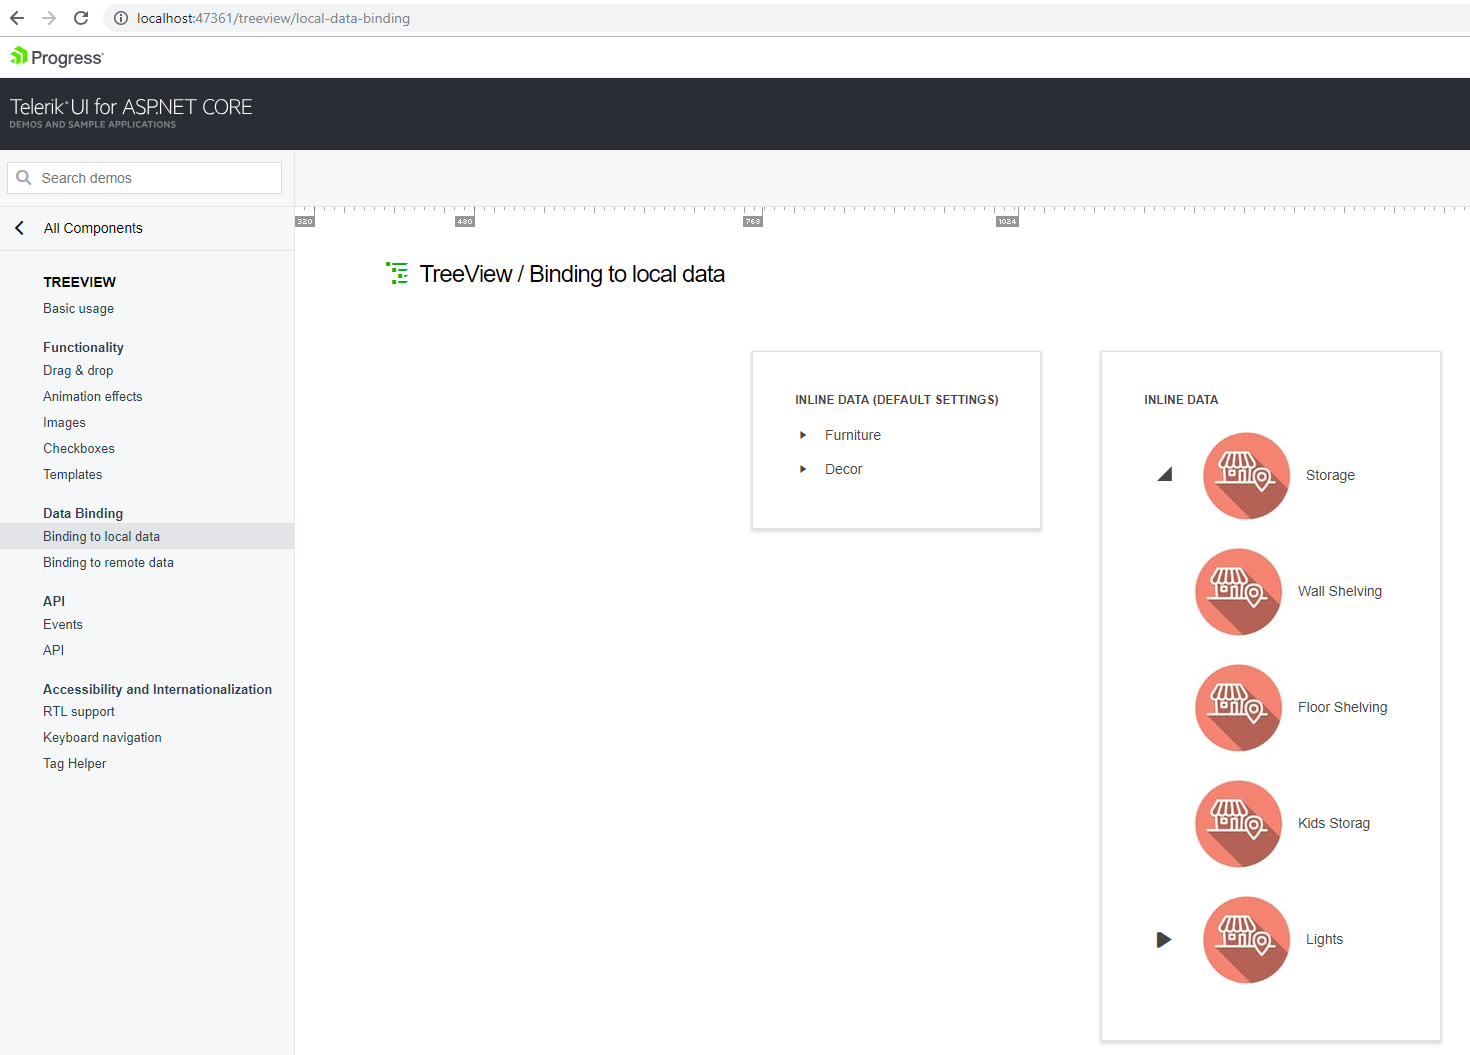The image size is (1470, 1055).
Task: Expand the Decor tree node
Action: tap(803, 469)
